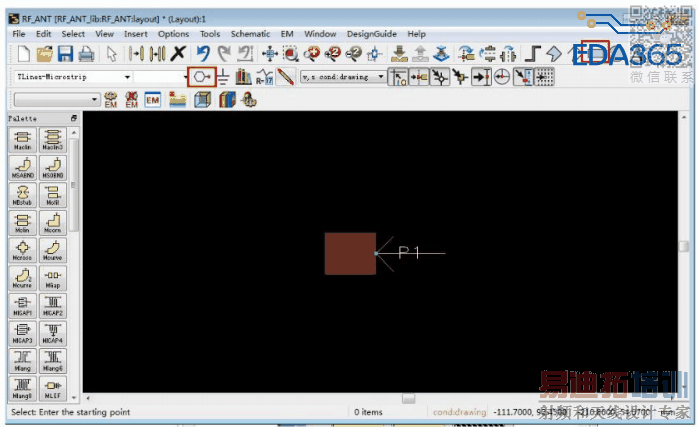Click the View All icon with four arrows
698x427 pixels.
(270, 54)
